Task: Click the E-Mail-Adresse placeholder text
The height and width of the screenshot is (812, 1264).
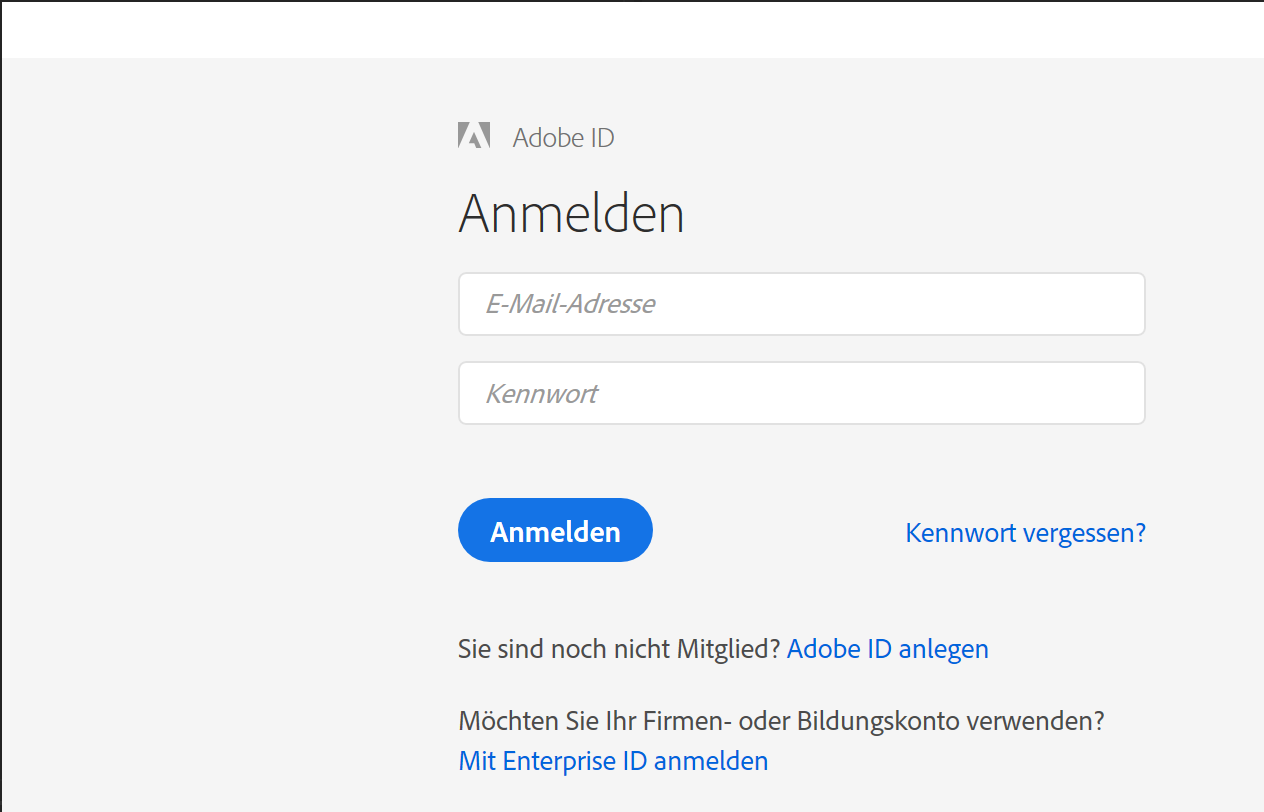Action: tap(570, 304)
